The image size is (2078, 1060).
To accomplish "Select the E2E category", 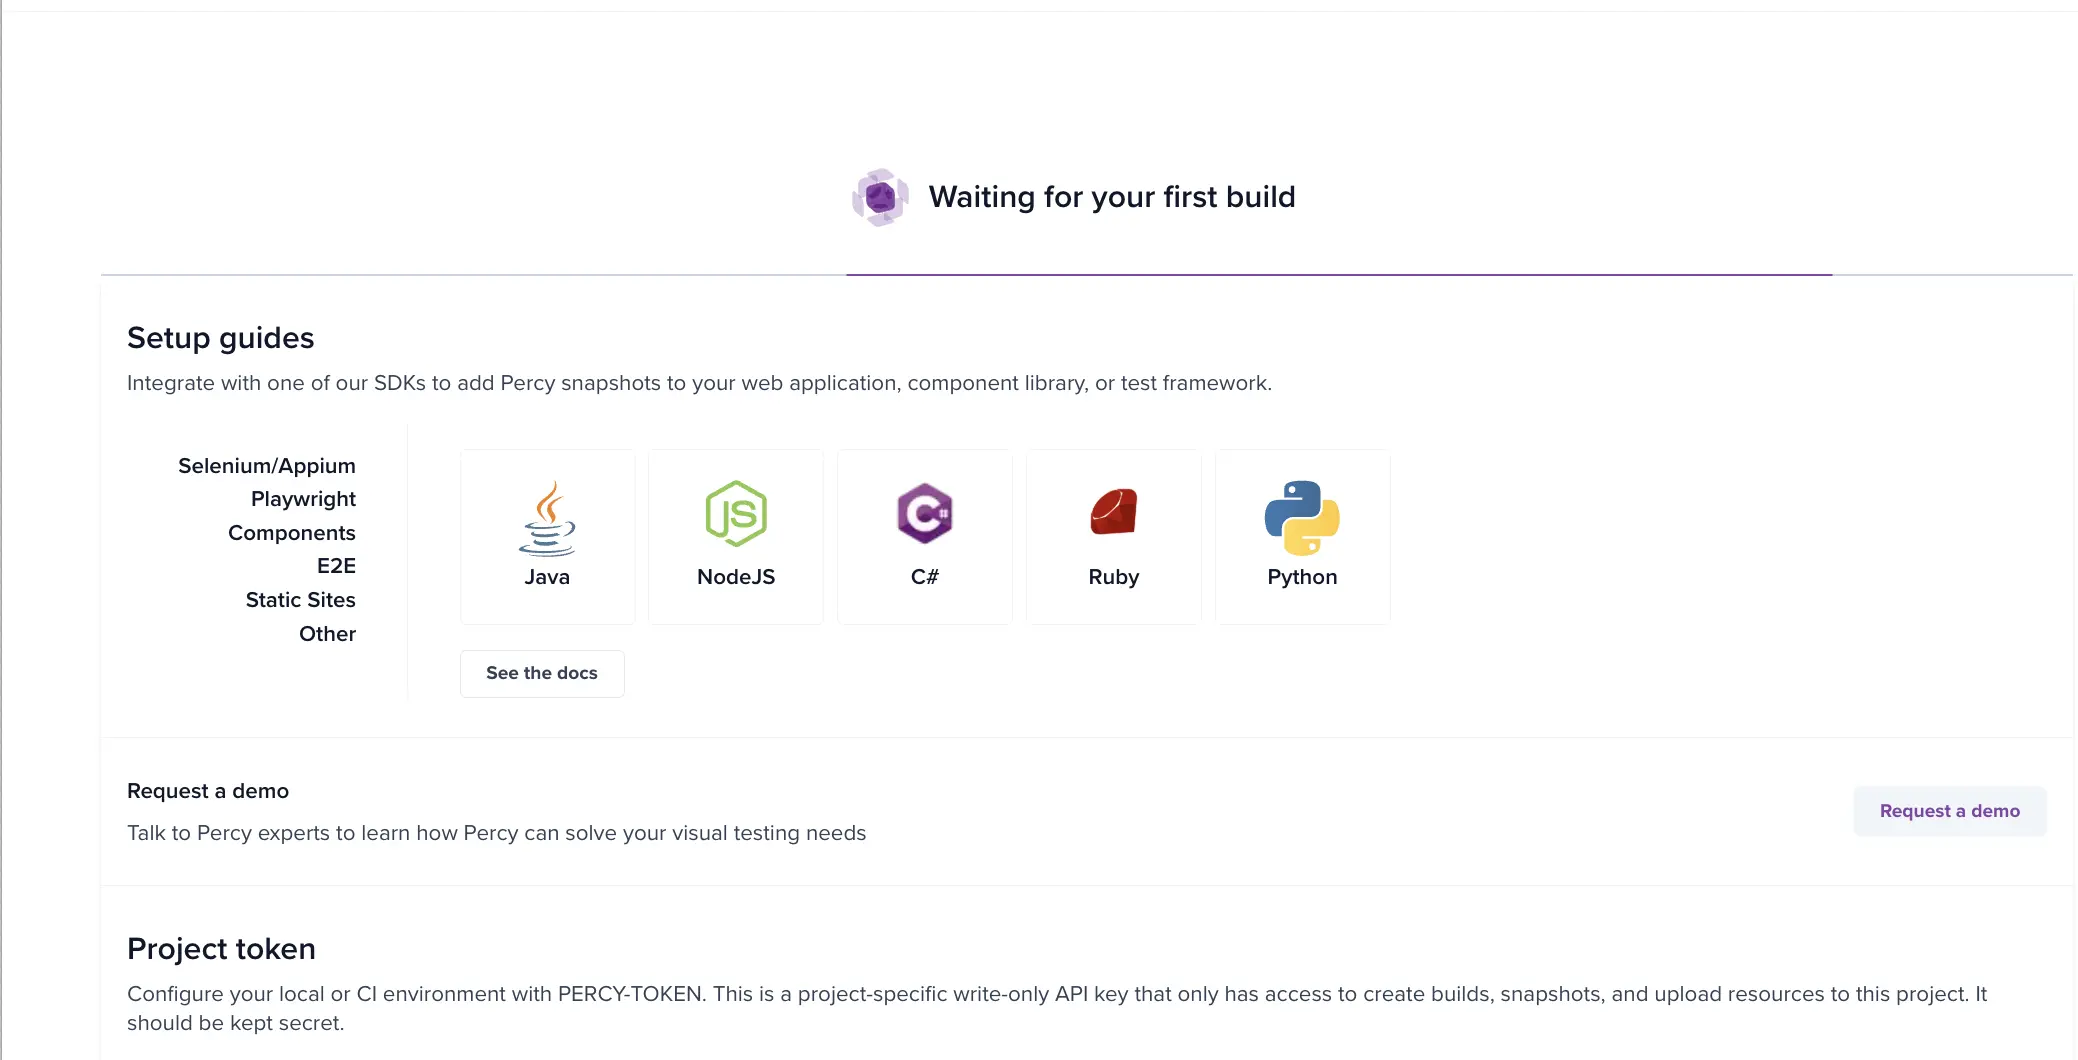I will click(x=336, y=566).
